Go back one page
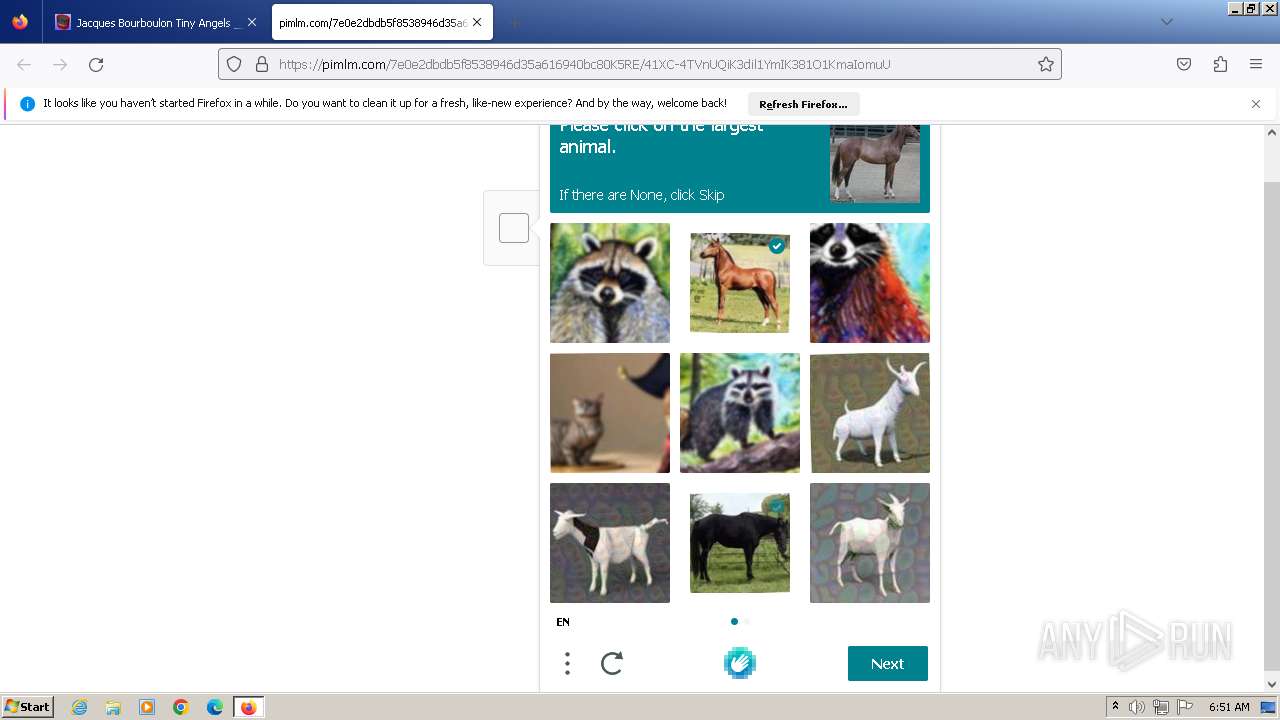This screenshot has width=1280, height=720. (24, 64)
